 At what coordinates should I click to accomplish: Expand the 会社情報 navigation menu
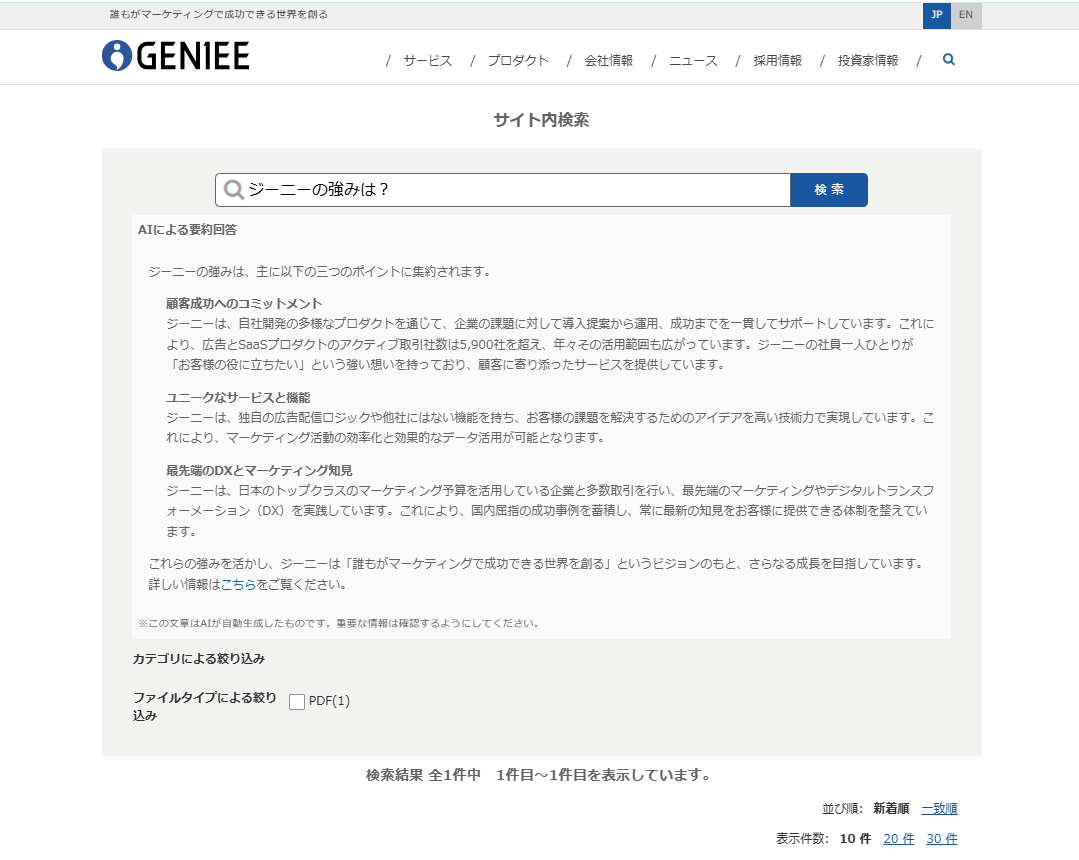pos(608,60)
